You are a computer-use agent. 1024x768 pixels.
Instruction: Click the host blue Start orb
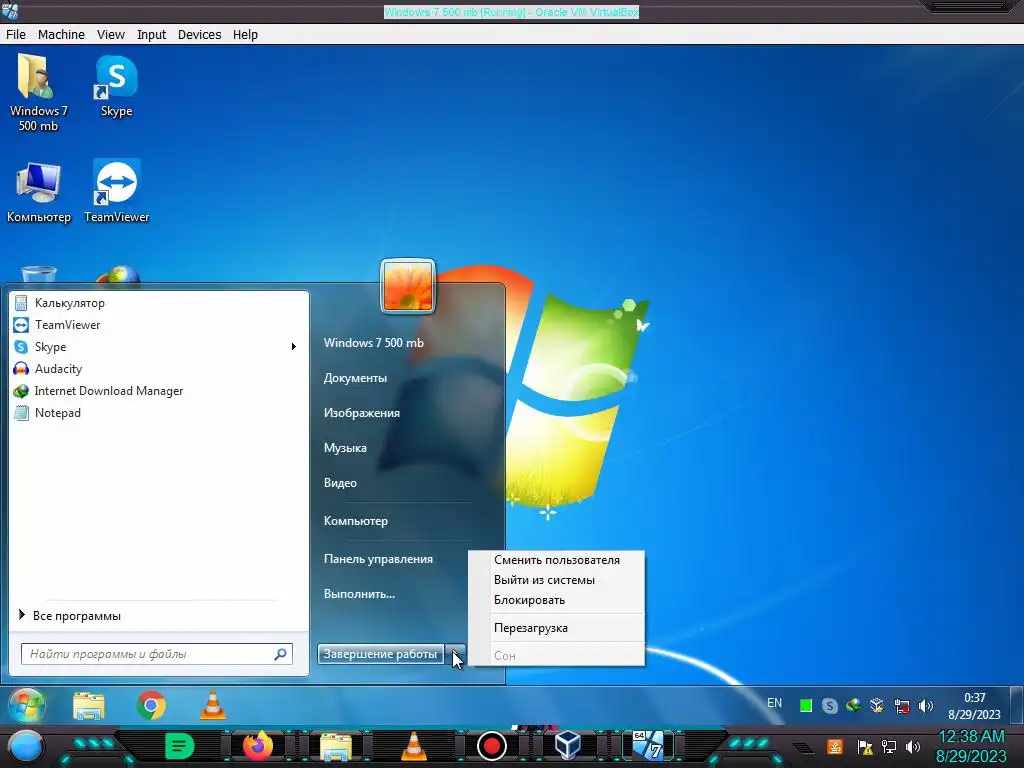25,746
